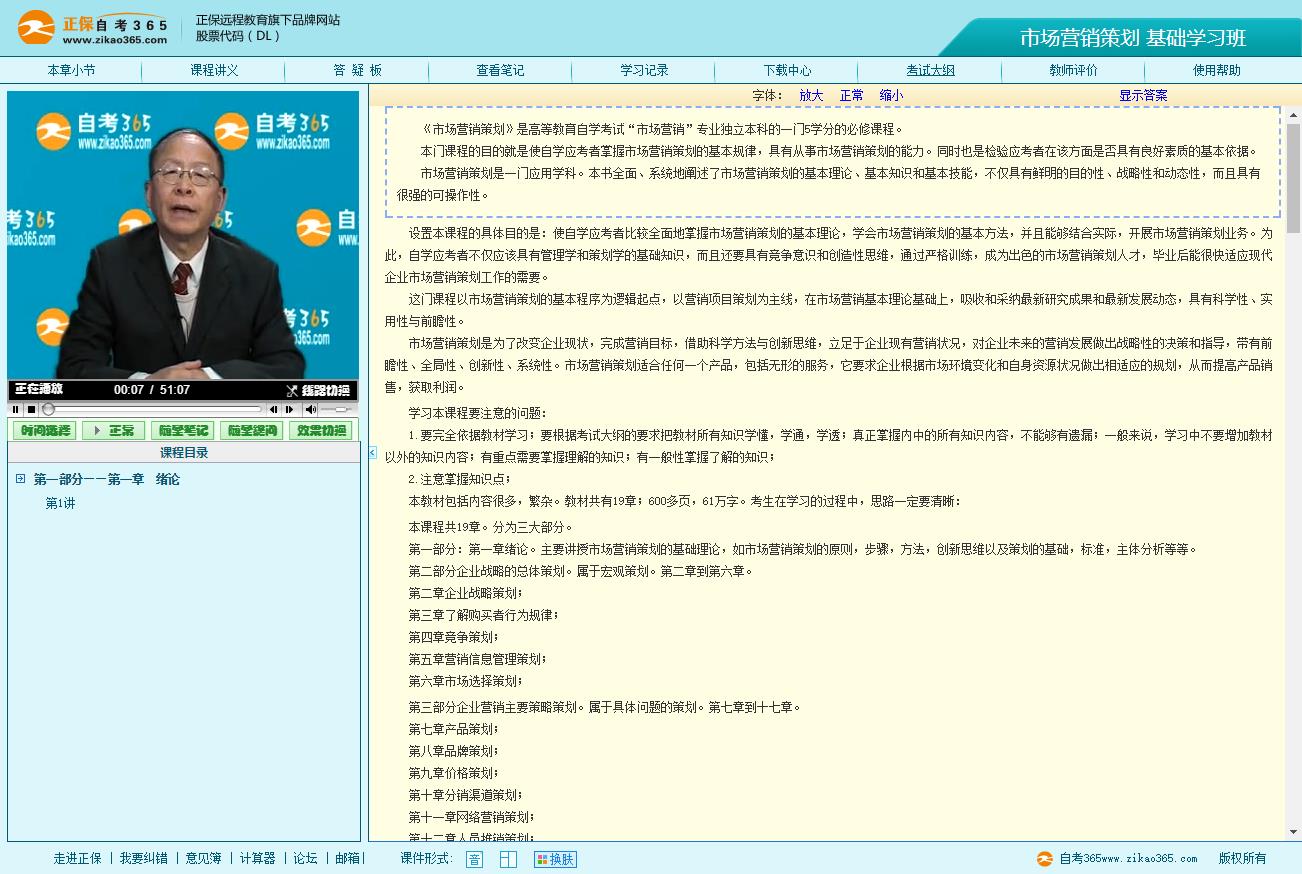Click the 正常 playback speed button

tap(113, 431)
